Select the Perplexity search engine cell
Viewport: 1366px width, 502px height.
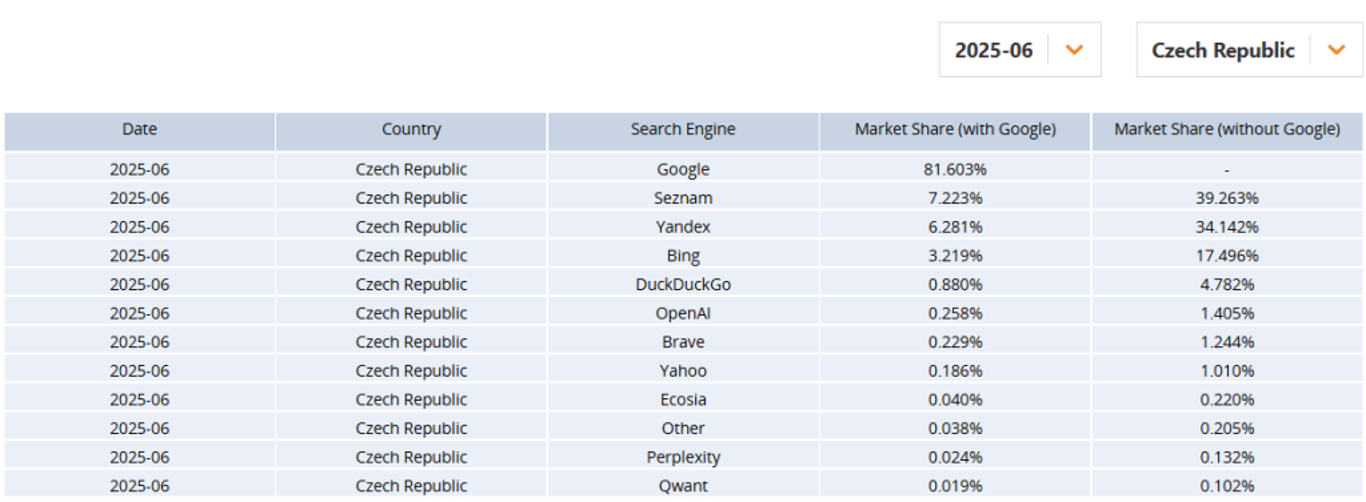pos(683,457)
